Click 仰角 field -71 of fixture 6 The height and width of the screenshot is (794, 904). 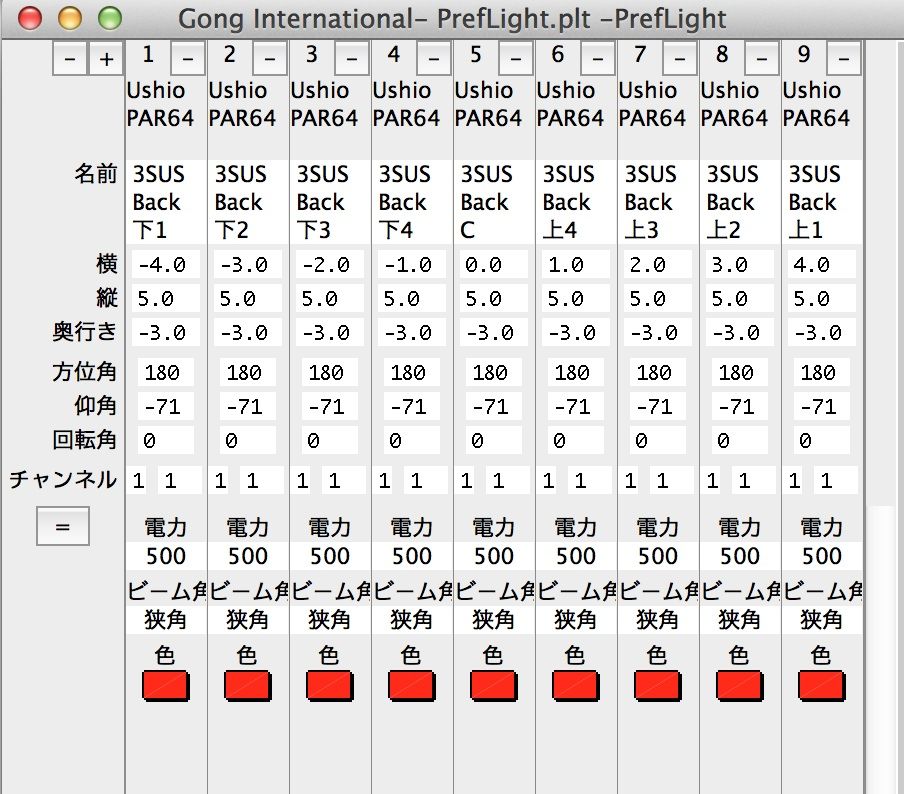[x=575, y=407]
